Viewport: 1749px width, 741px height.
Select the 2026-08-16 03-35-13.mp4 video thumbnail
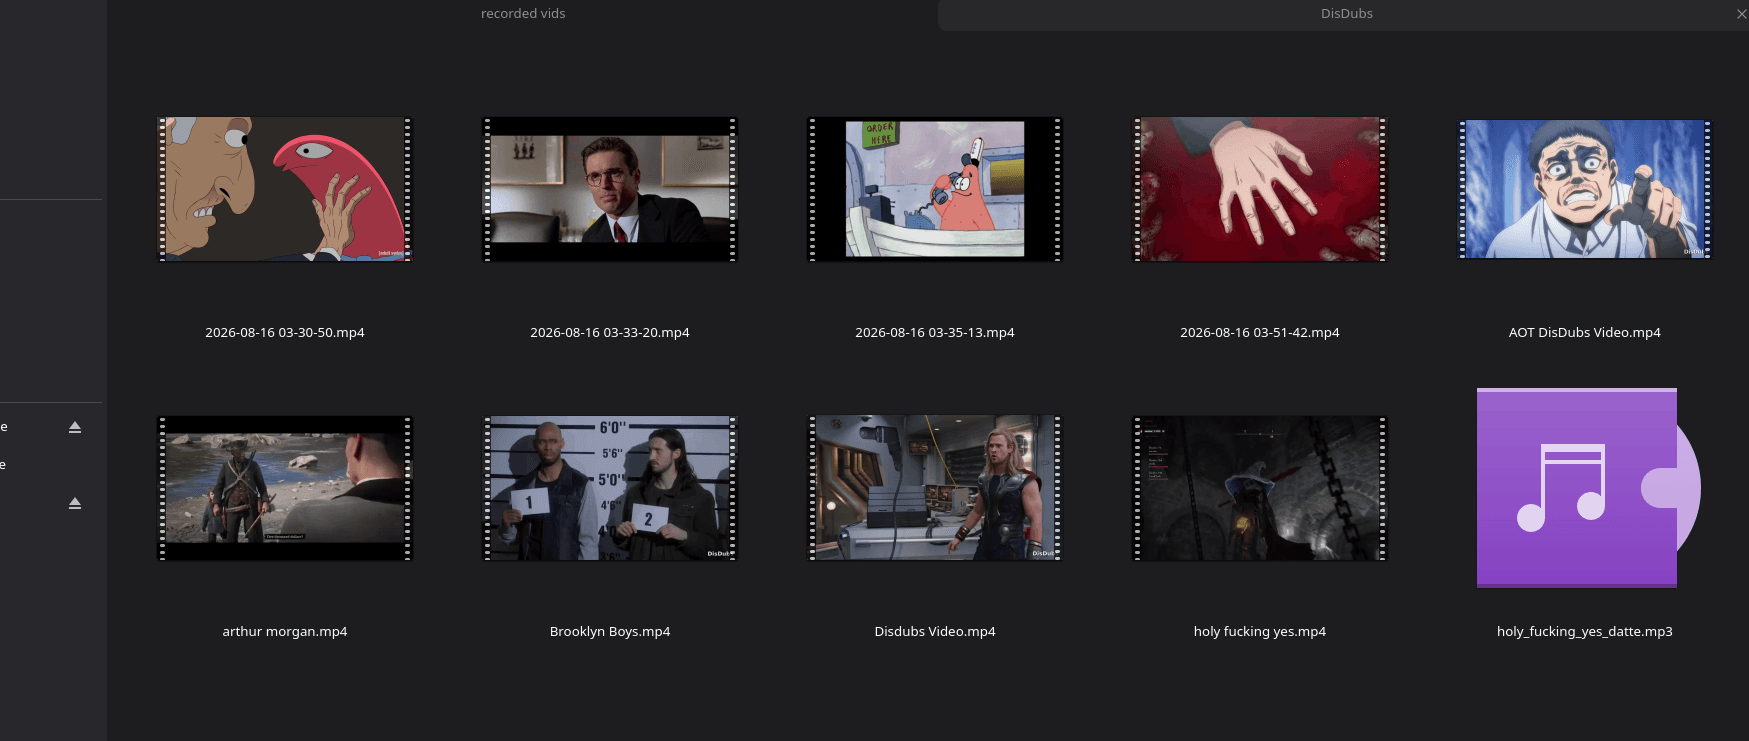tap(935, 189)
